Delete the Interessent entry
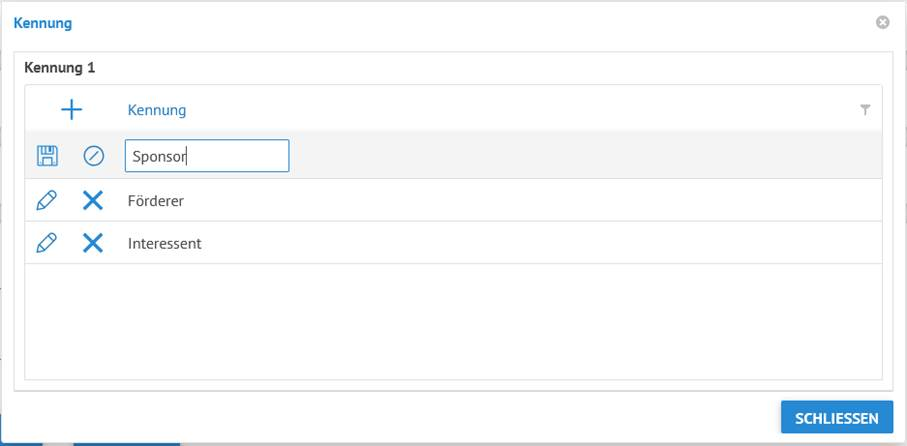The image size is (907, 446). [93, 243]
